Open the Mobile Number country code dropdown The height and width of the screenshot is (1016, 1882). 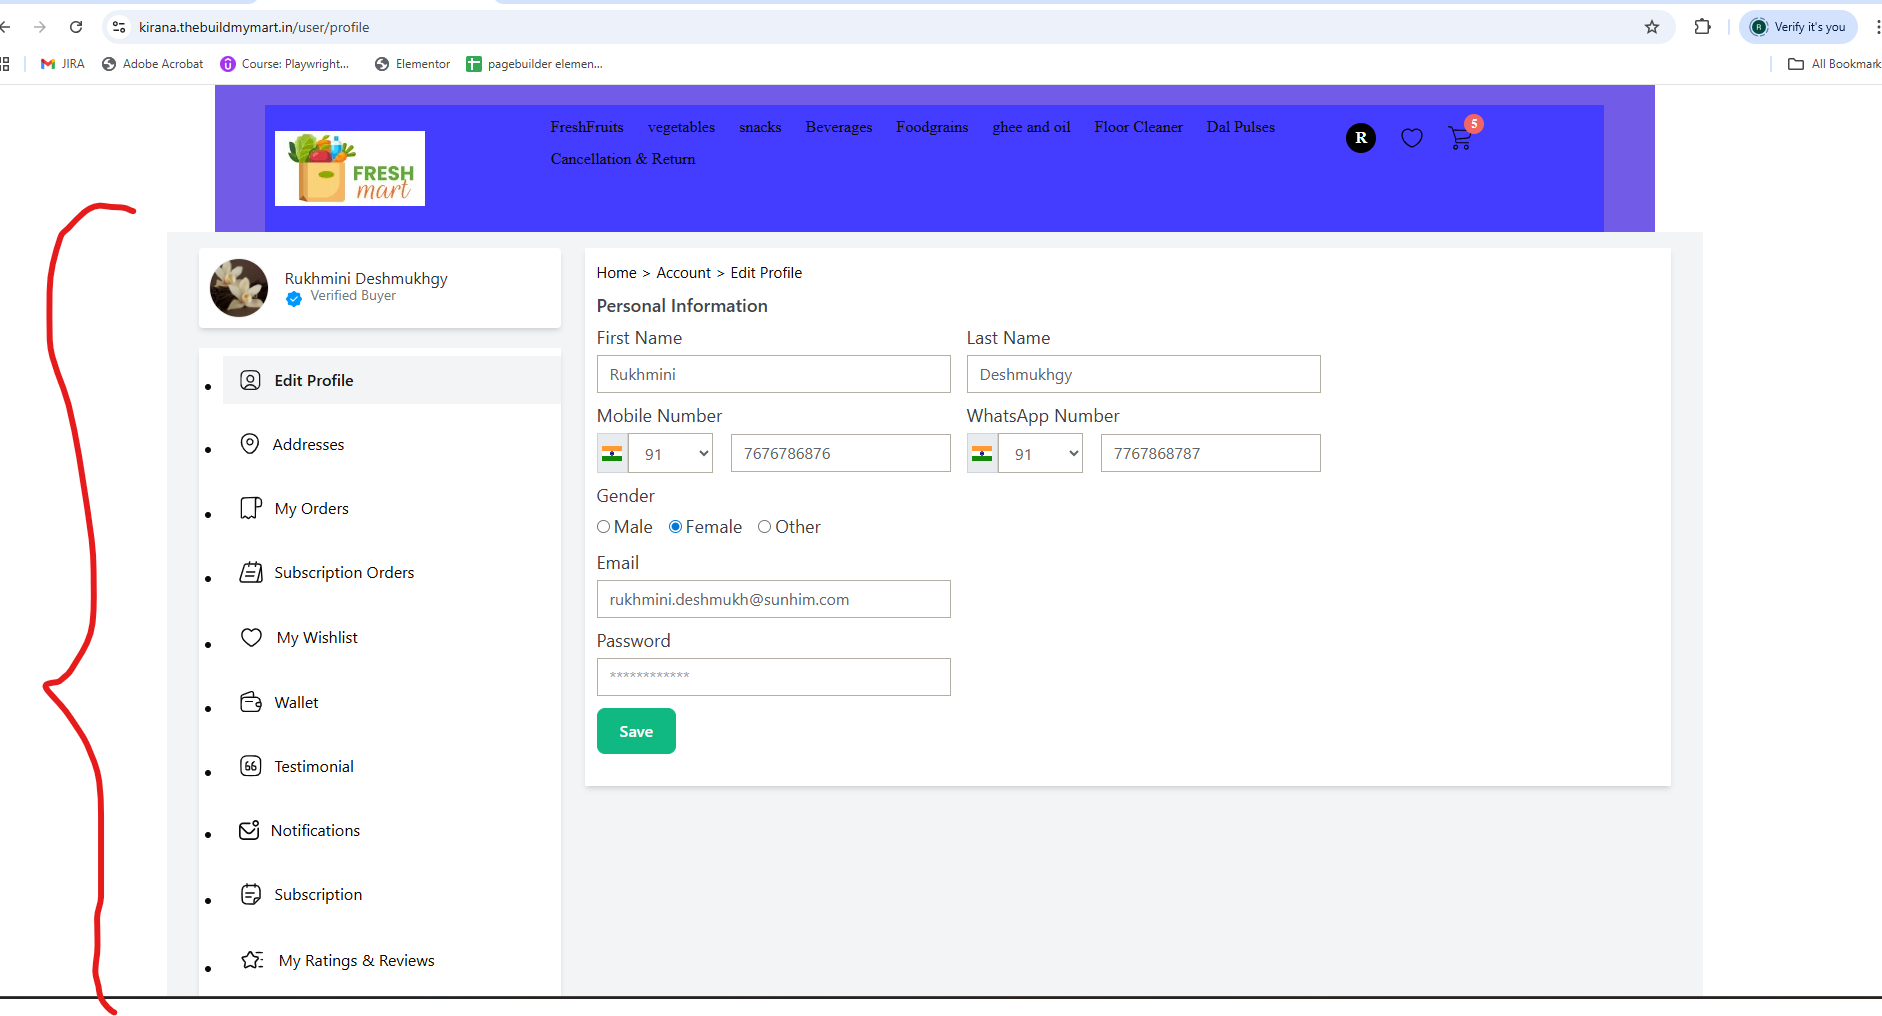tap(670, 454)
